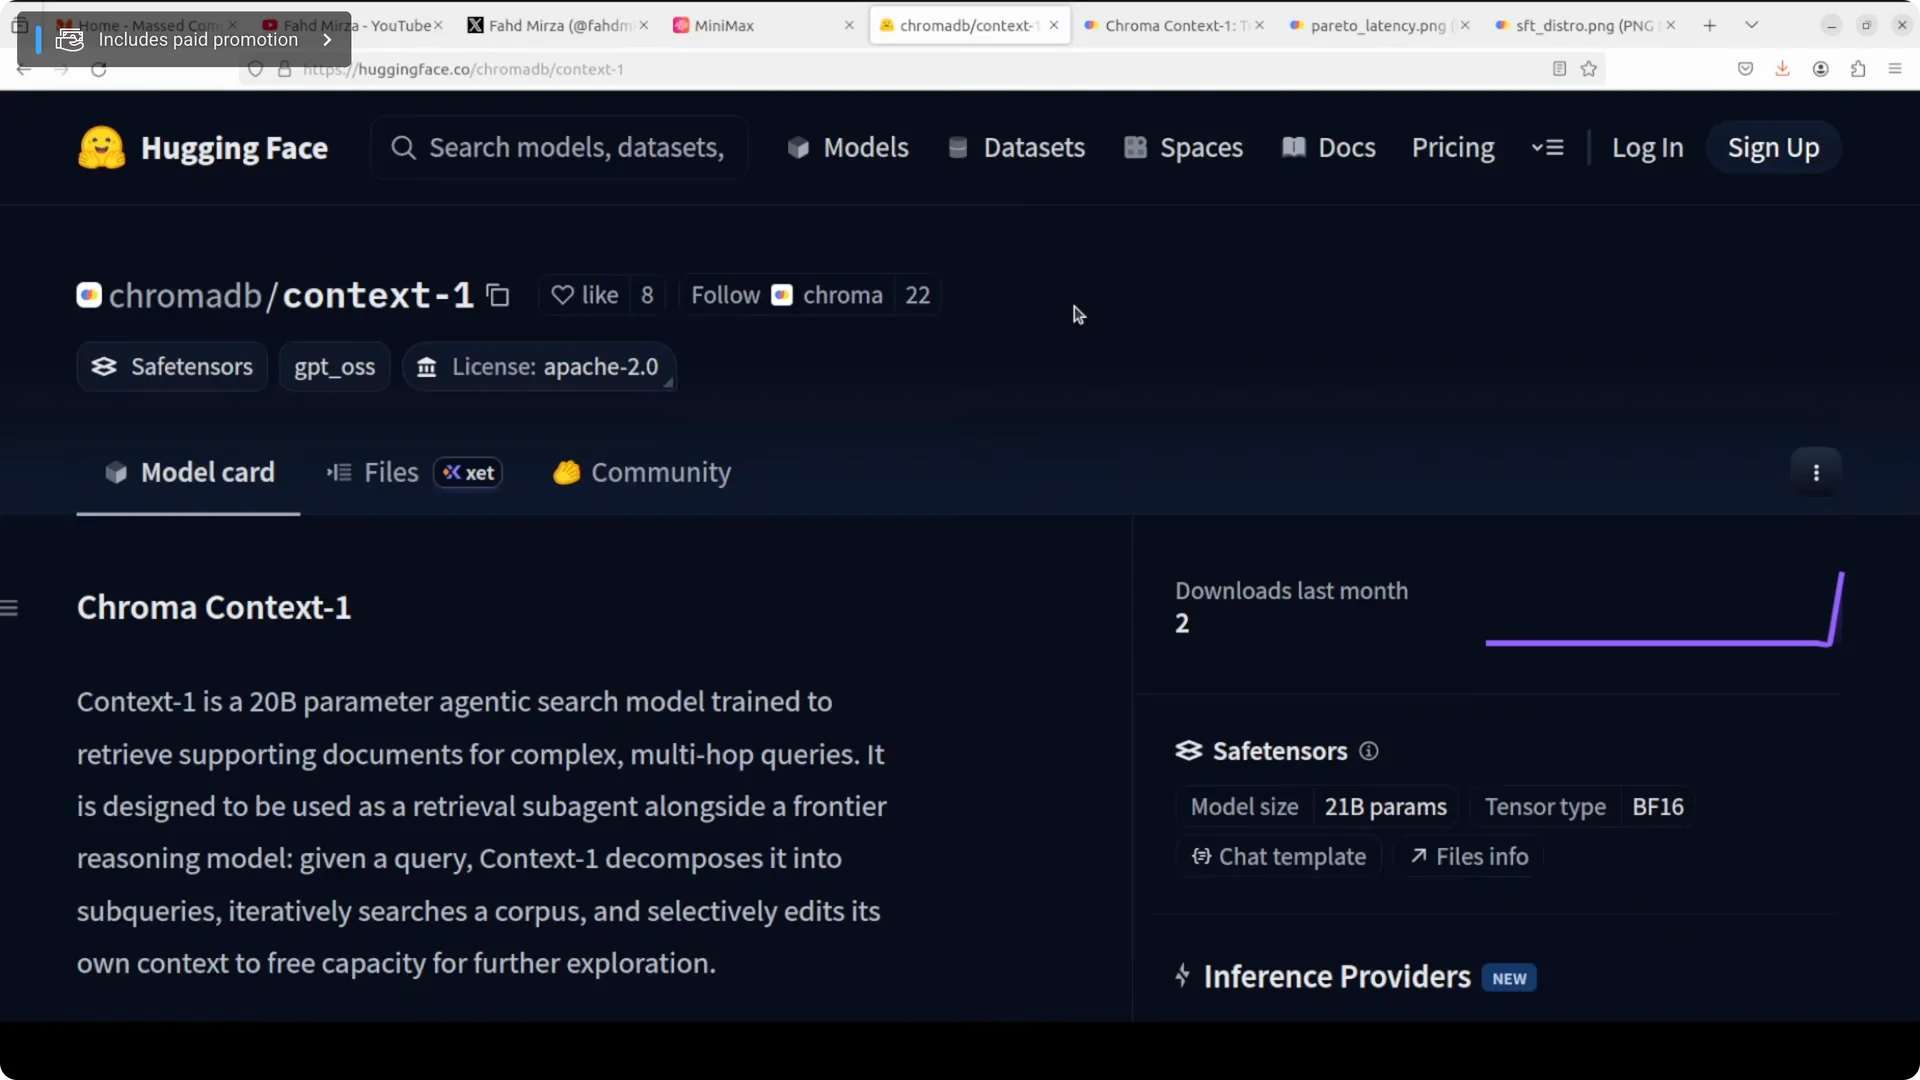Open the browser downloads panel
The image size is (1920, 1080).
point(1782,69)
